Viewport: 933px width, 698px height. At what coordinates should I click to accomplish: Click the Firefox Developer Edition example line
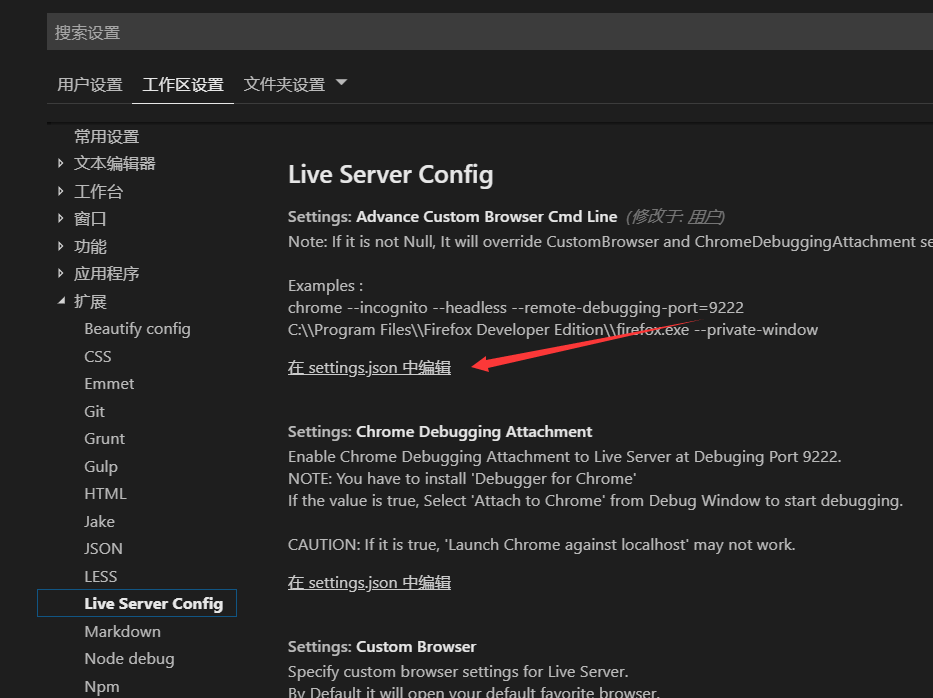(x=553, y=330)
